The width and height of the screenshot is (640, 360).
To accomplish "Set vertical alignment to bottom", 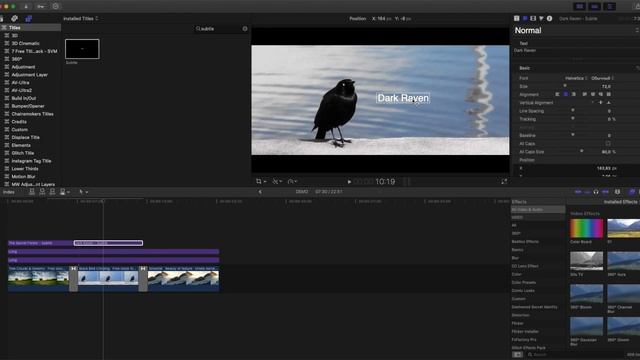I will [609, 102].
